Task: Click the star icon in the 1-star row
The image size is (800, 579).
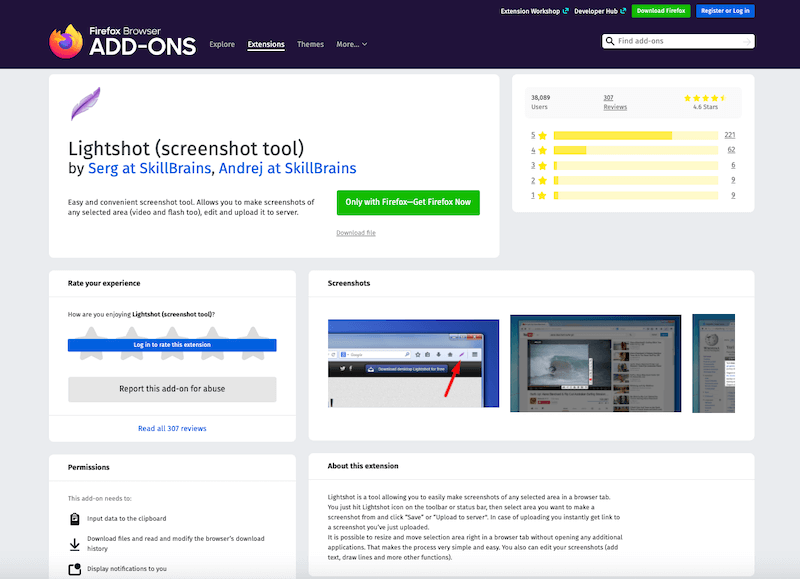Action: pyautogui.click(x=542, y=195)
